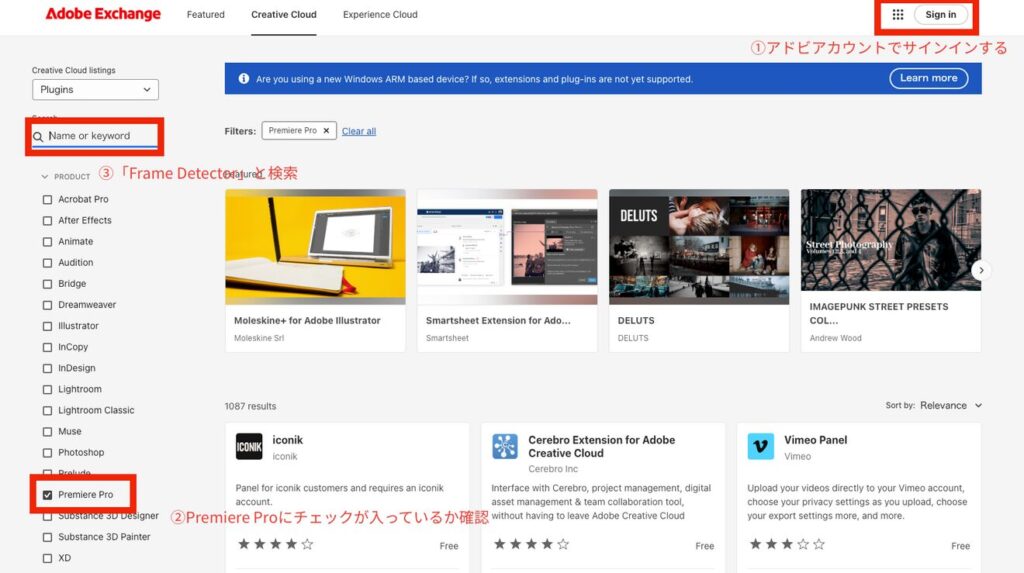Open the Featured tab
The image size is (1024, 573).
tap(206, 14)
